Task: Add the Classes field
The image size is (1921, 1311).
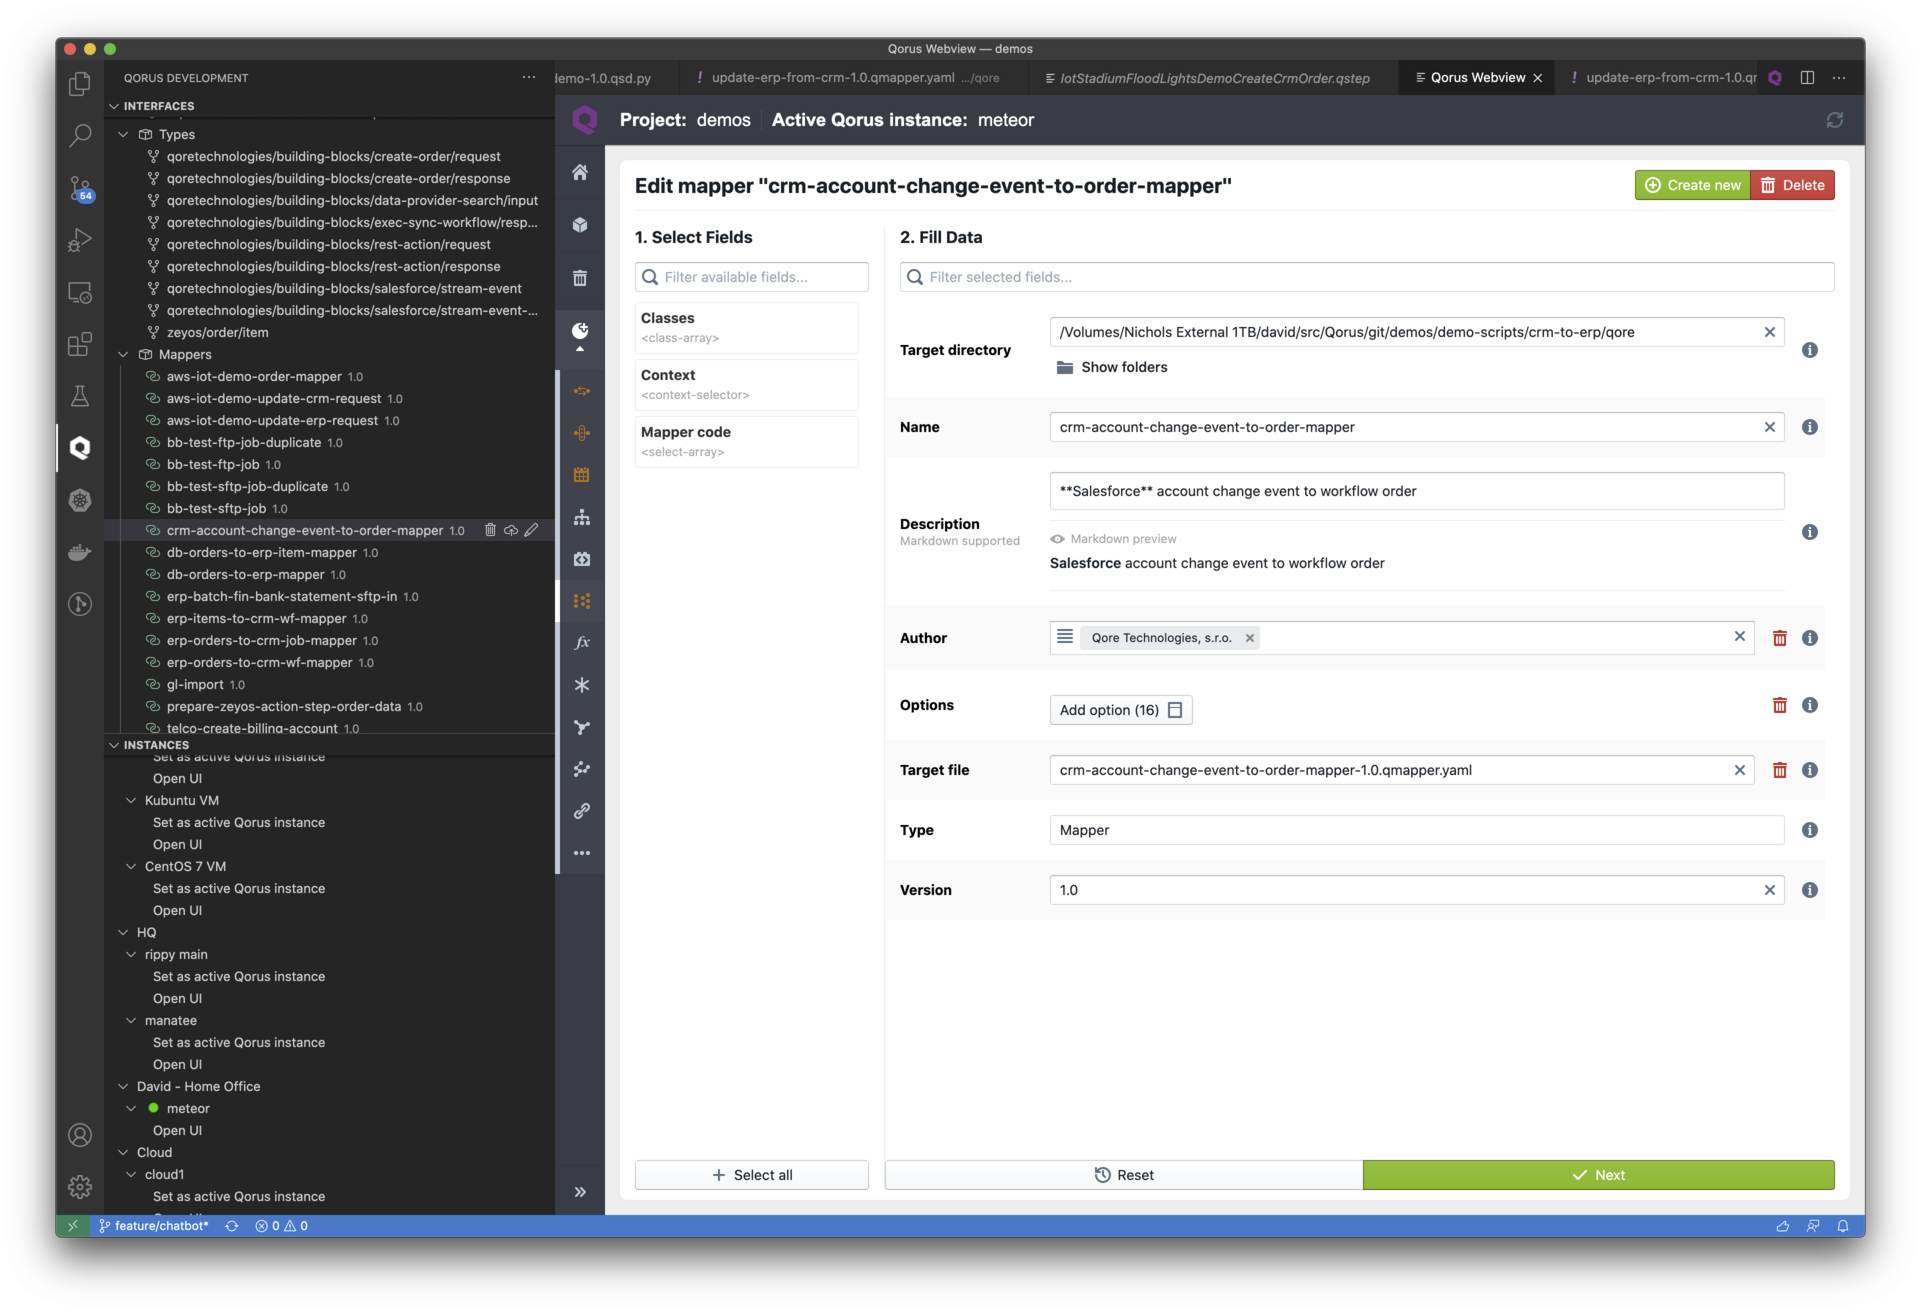Action: 746,327
